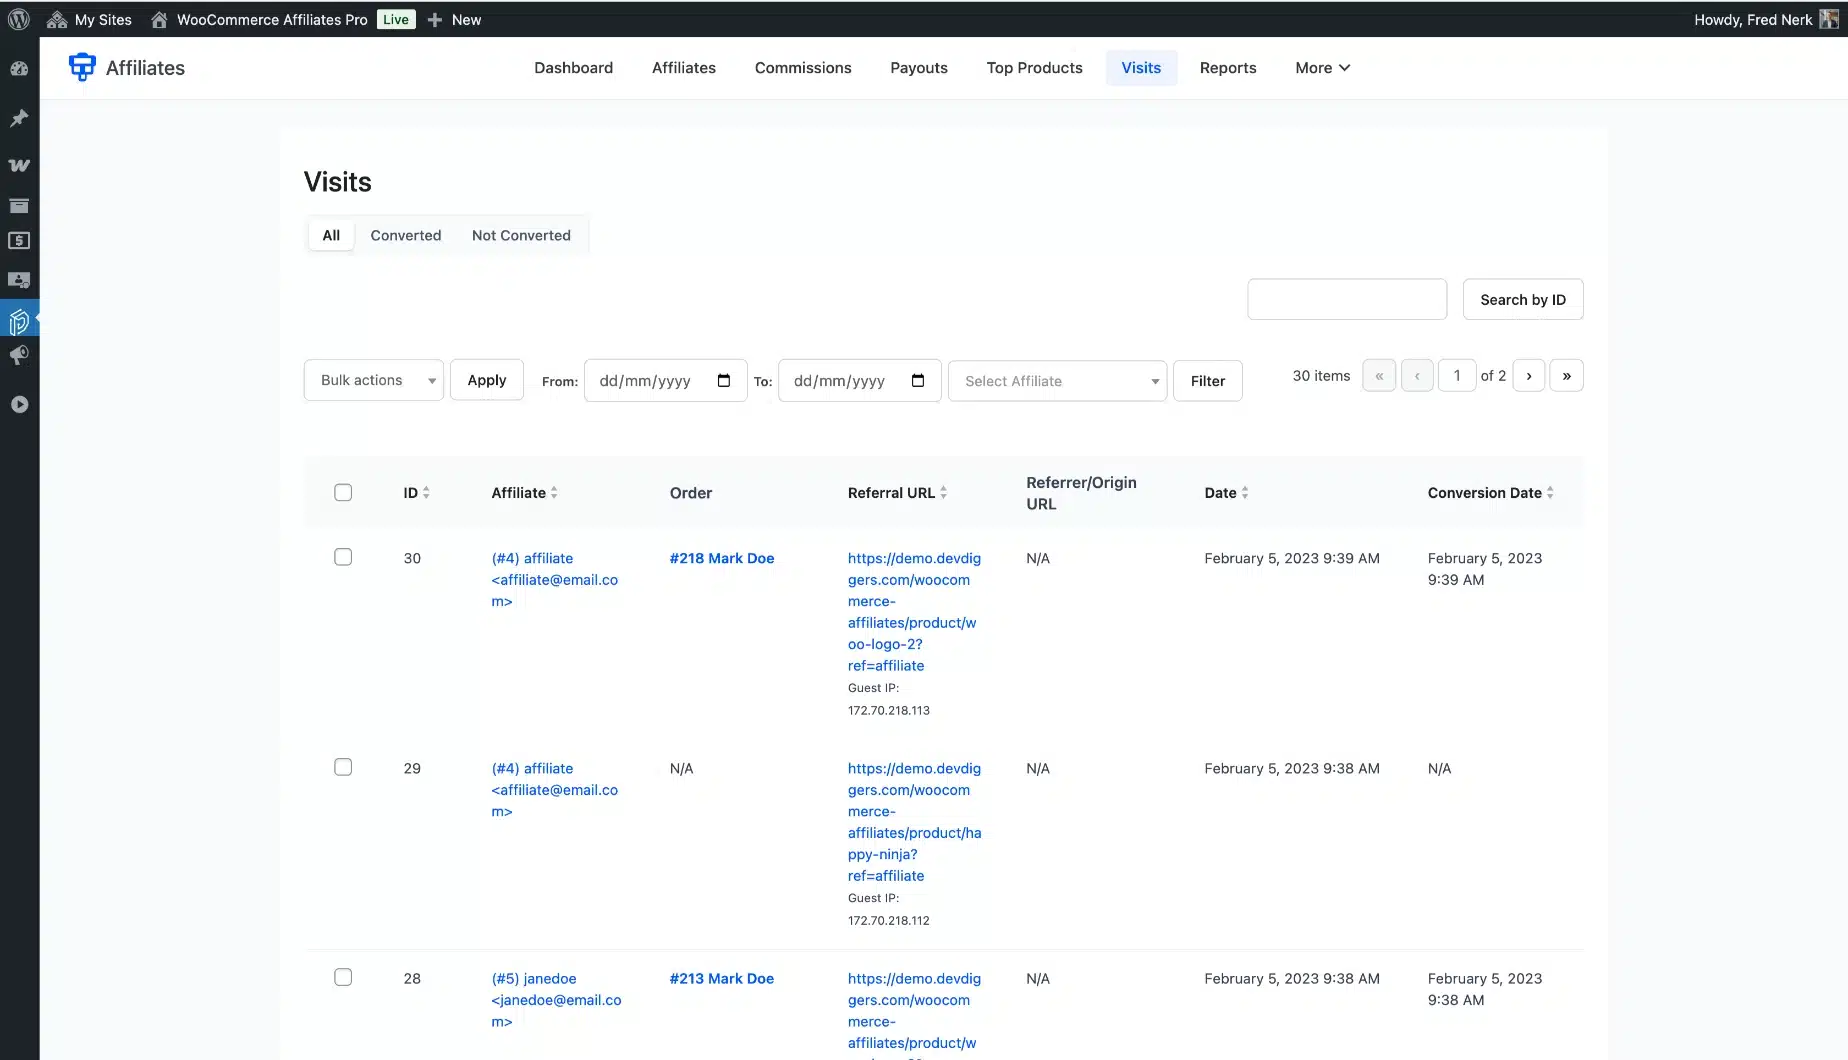Click the WordPress logo in admin bar
The height and width of the screenshot is (1060, 1848).
[19, 19]
